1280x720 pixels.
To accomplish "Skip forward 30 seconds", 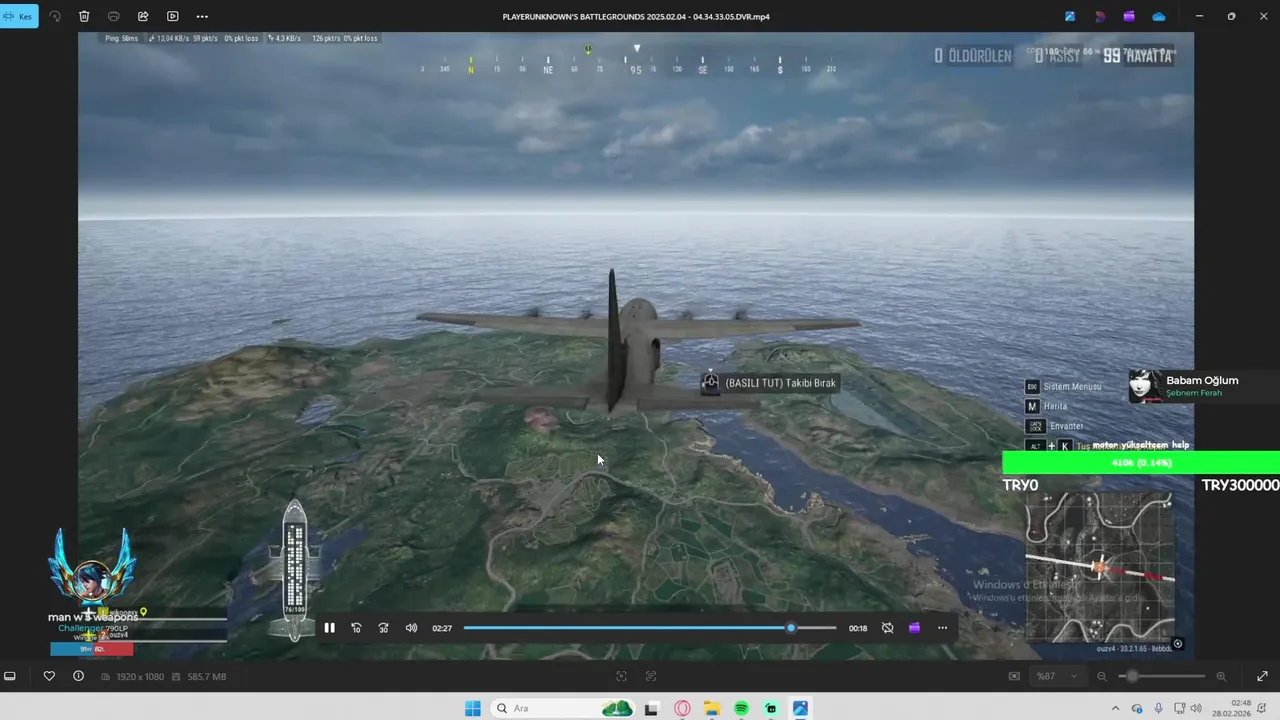I will pos(383,628).
